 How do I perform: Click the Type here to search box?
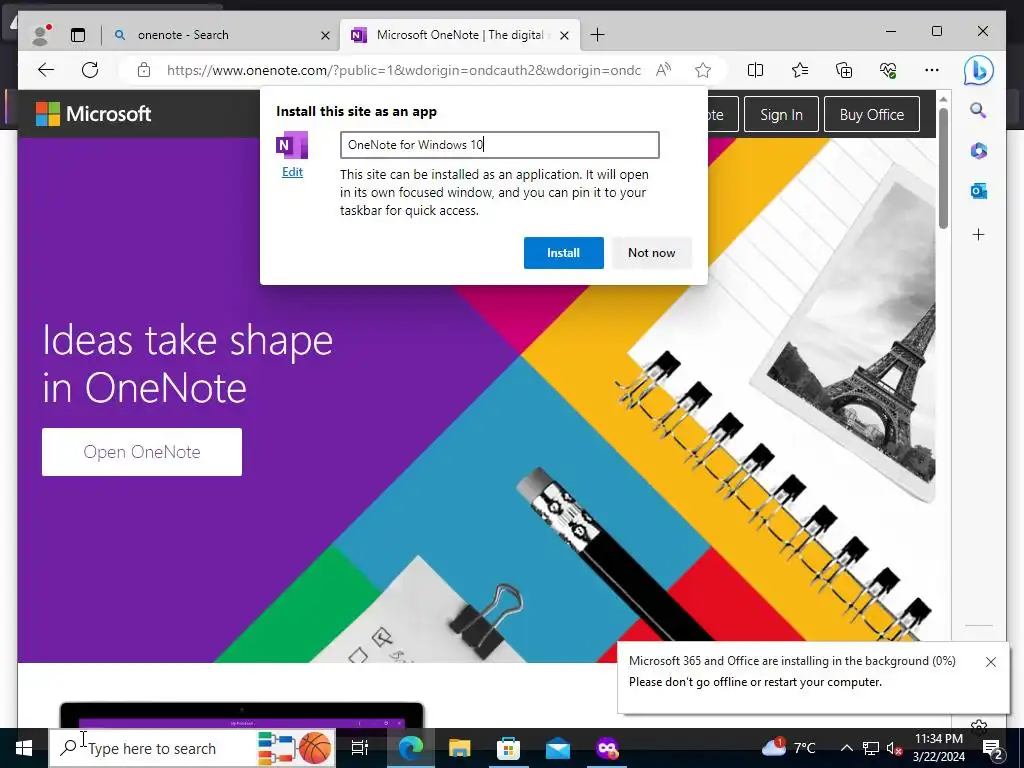pos(193,748)
